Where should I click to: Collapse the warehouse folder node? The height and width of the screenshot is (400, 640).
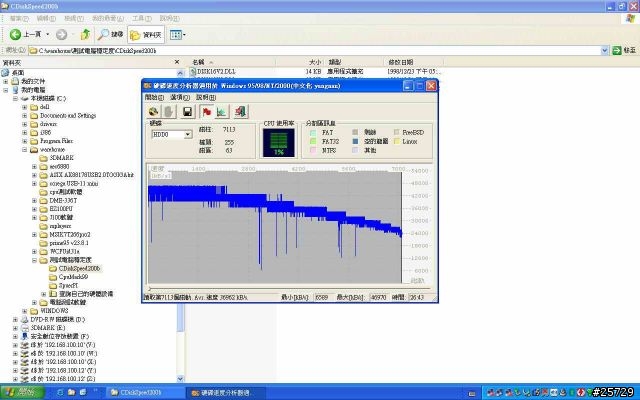pos(24,149)
